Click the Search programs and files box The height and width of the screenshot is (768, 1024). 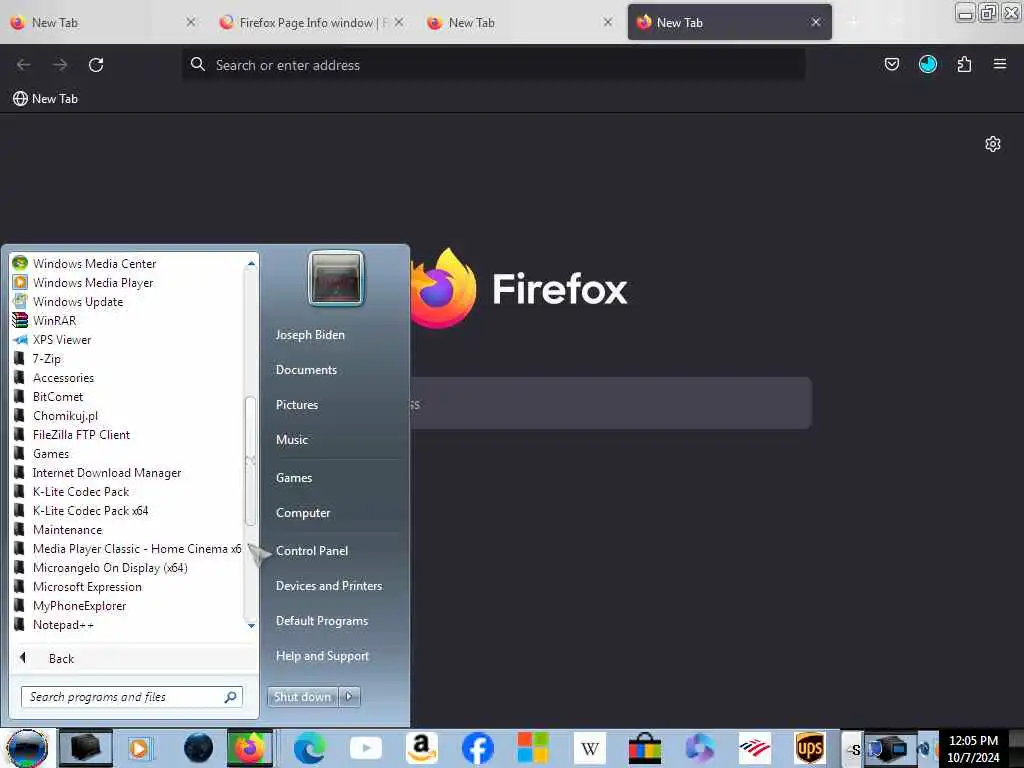(124, 697)
